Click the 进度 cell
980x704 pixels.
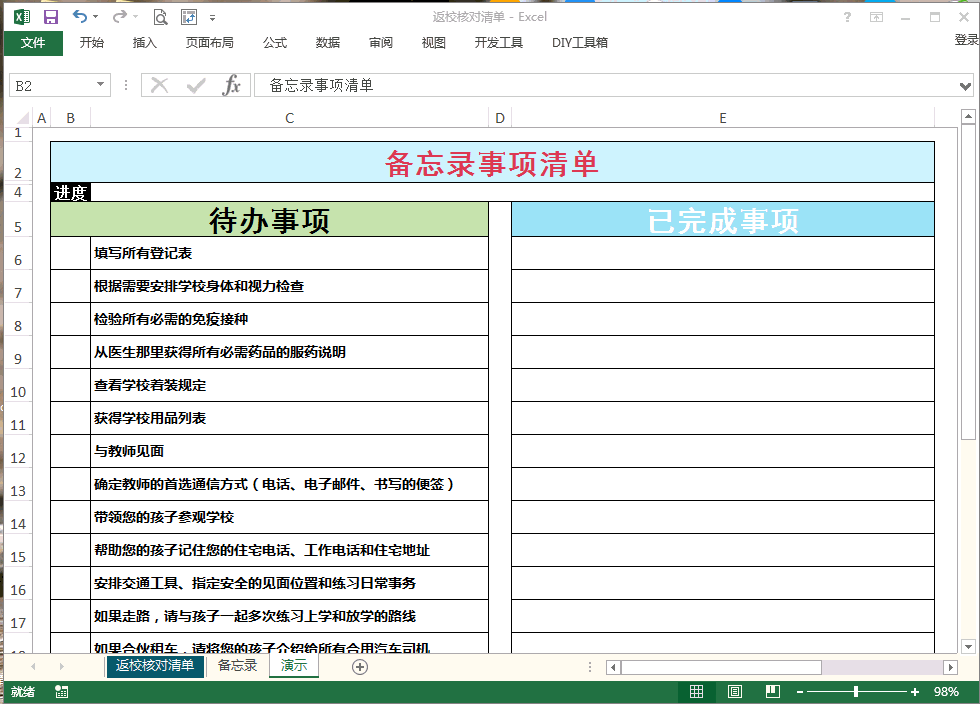[x=71, y=193]
